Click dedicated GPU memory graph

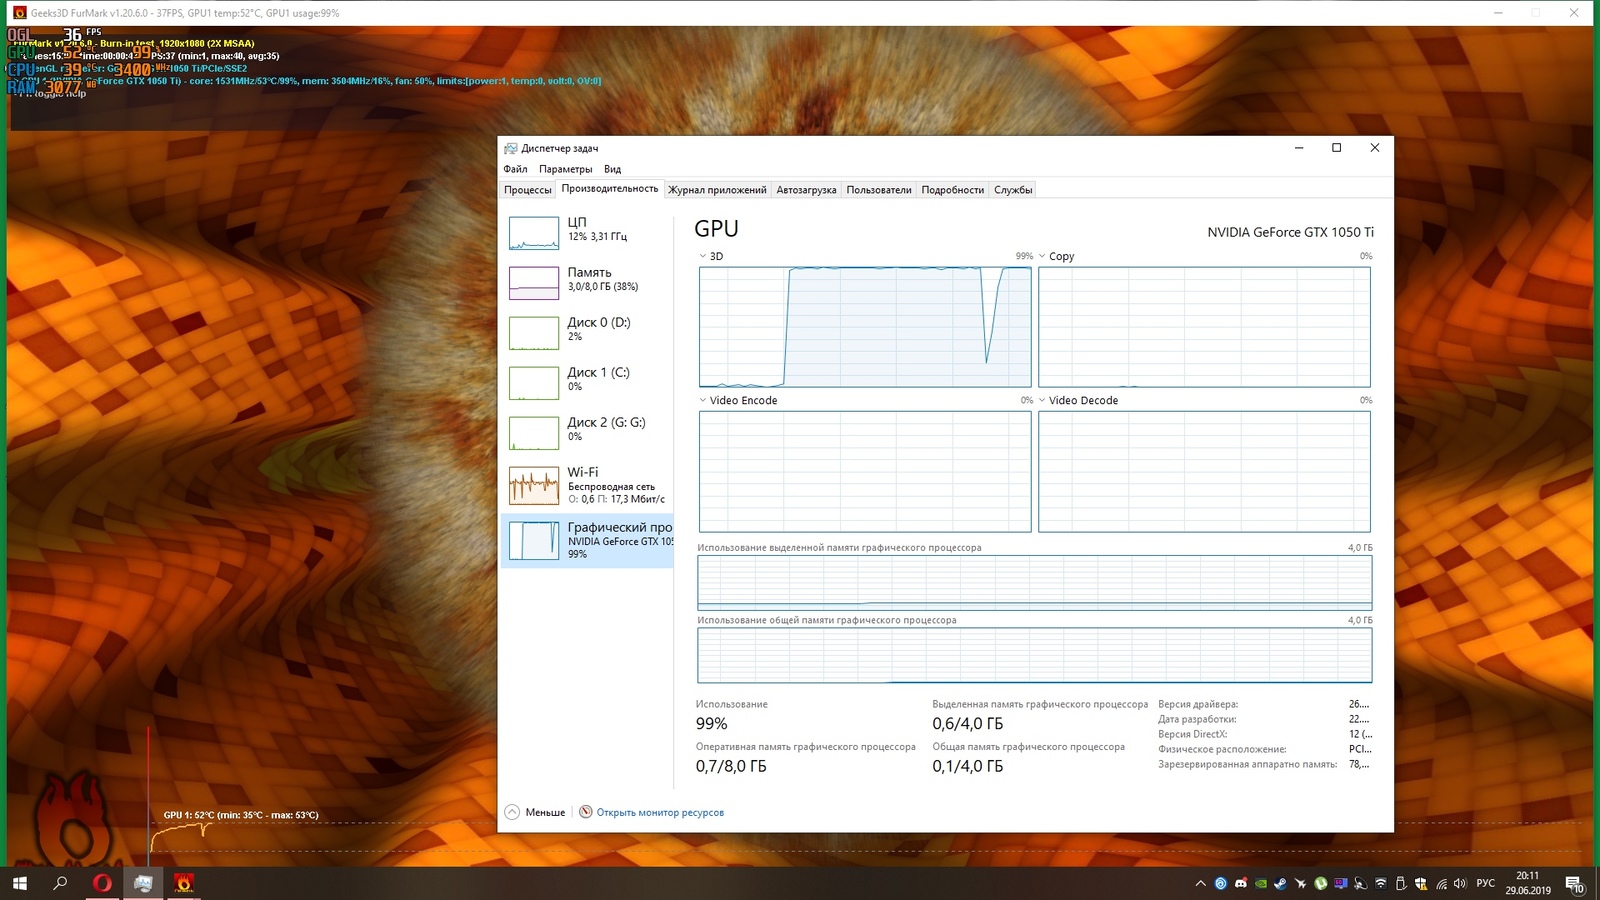pos(1035,583)
